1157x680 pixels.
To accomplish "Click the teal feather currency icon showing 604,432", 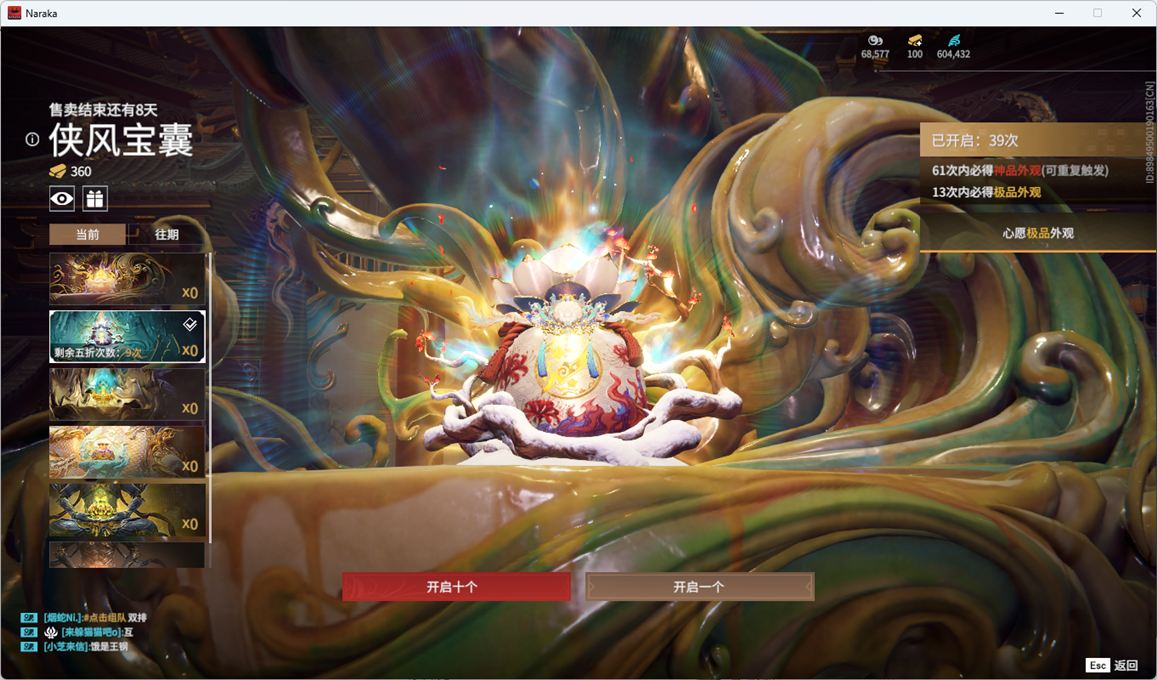I will click(x=953, y=40).
